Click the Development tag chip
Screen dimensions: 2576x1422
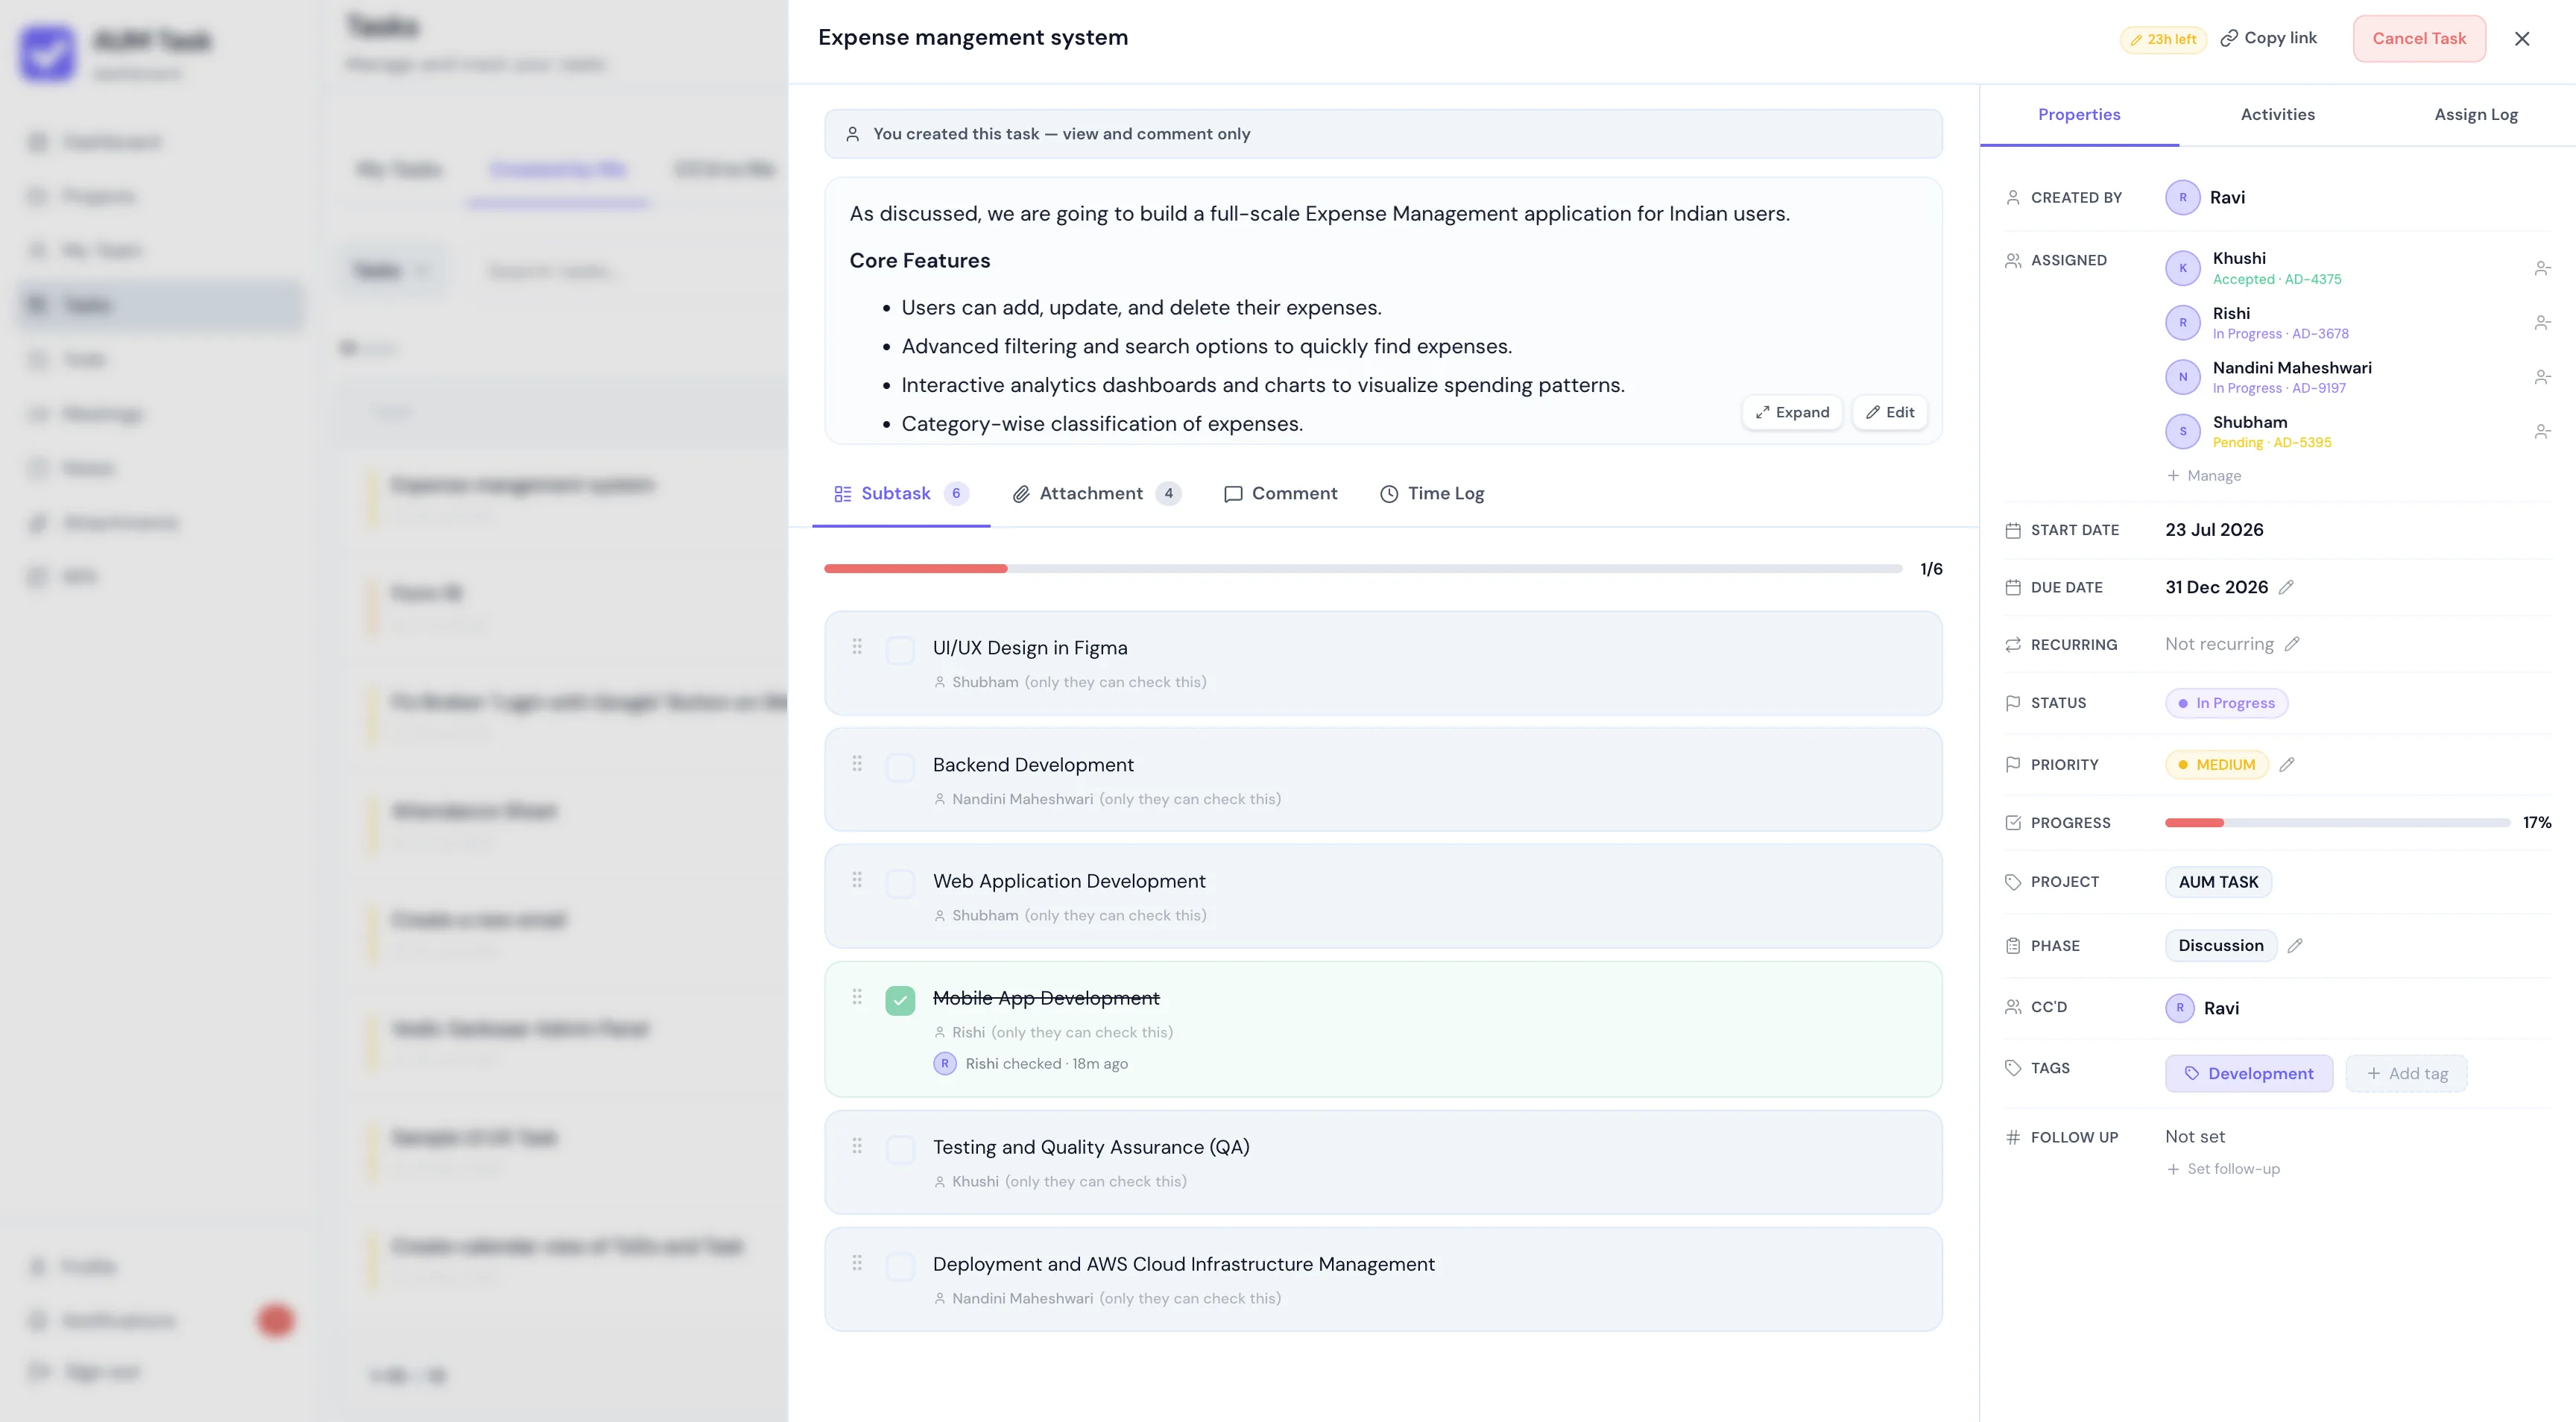[x=2249, y=1073]
